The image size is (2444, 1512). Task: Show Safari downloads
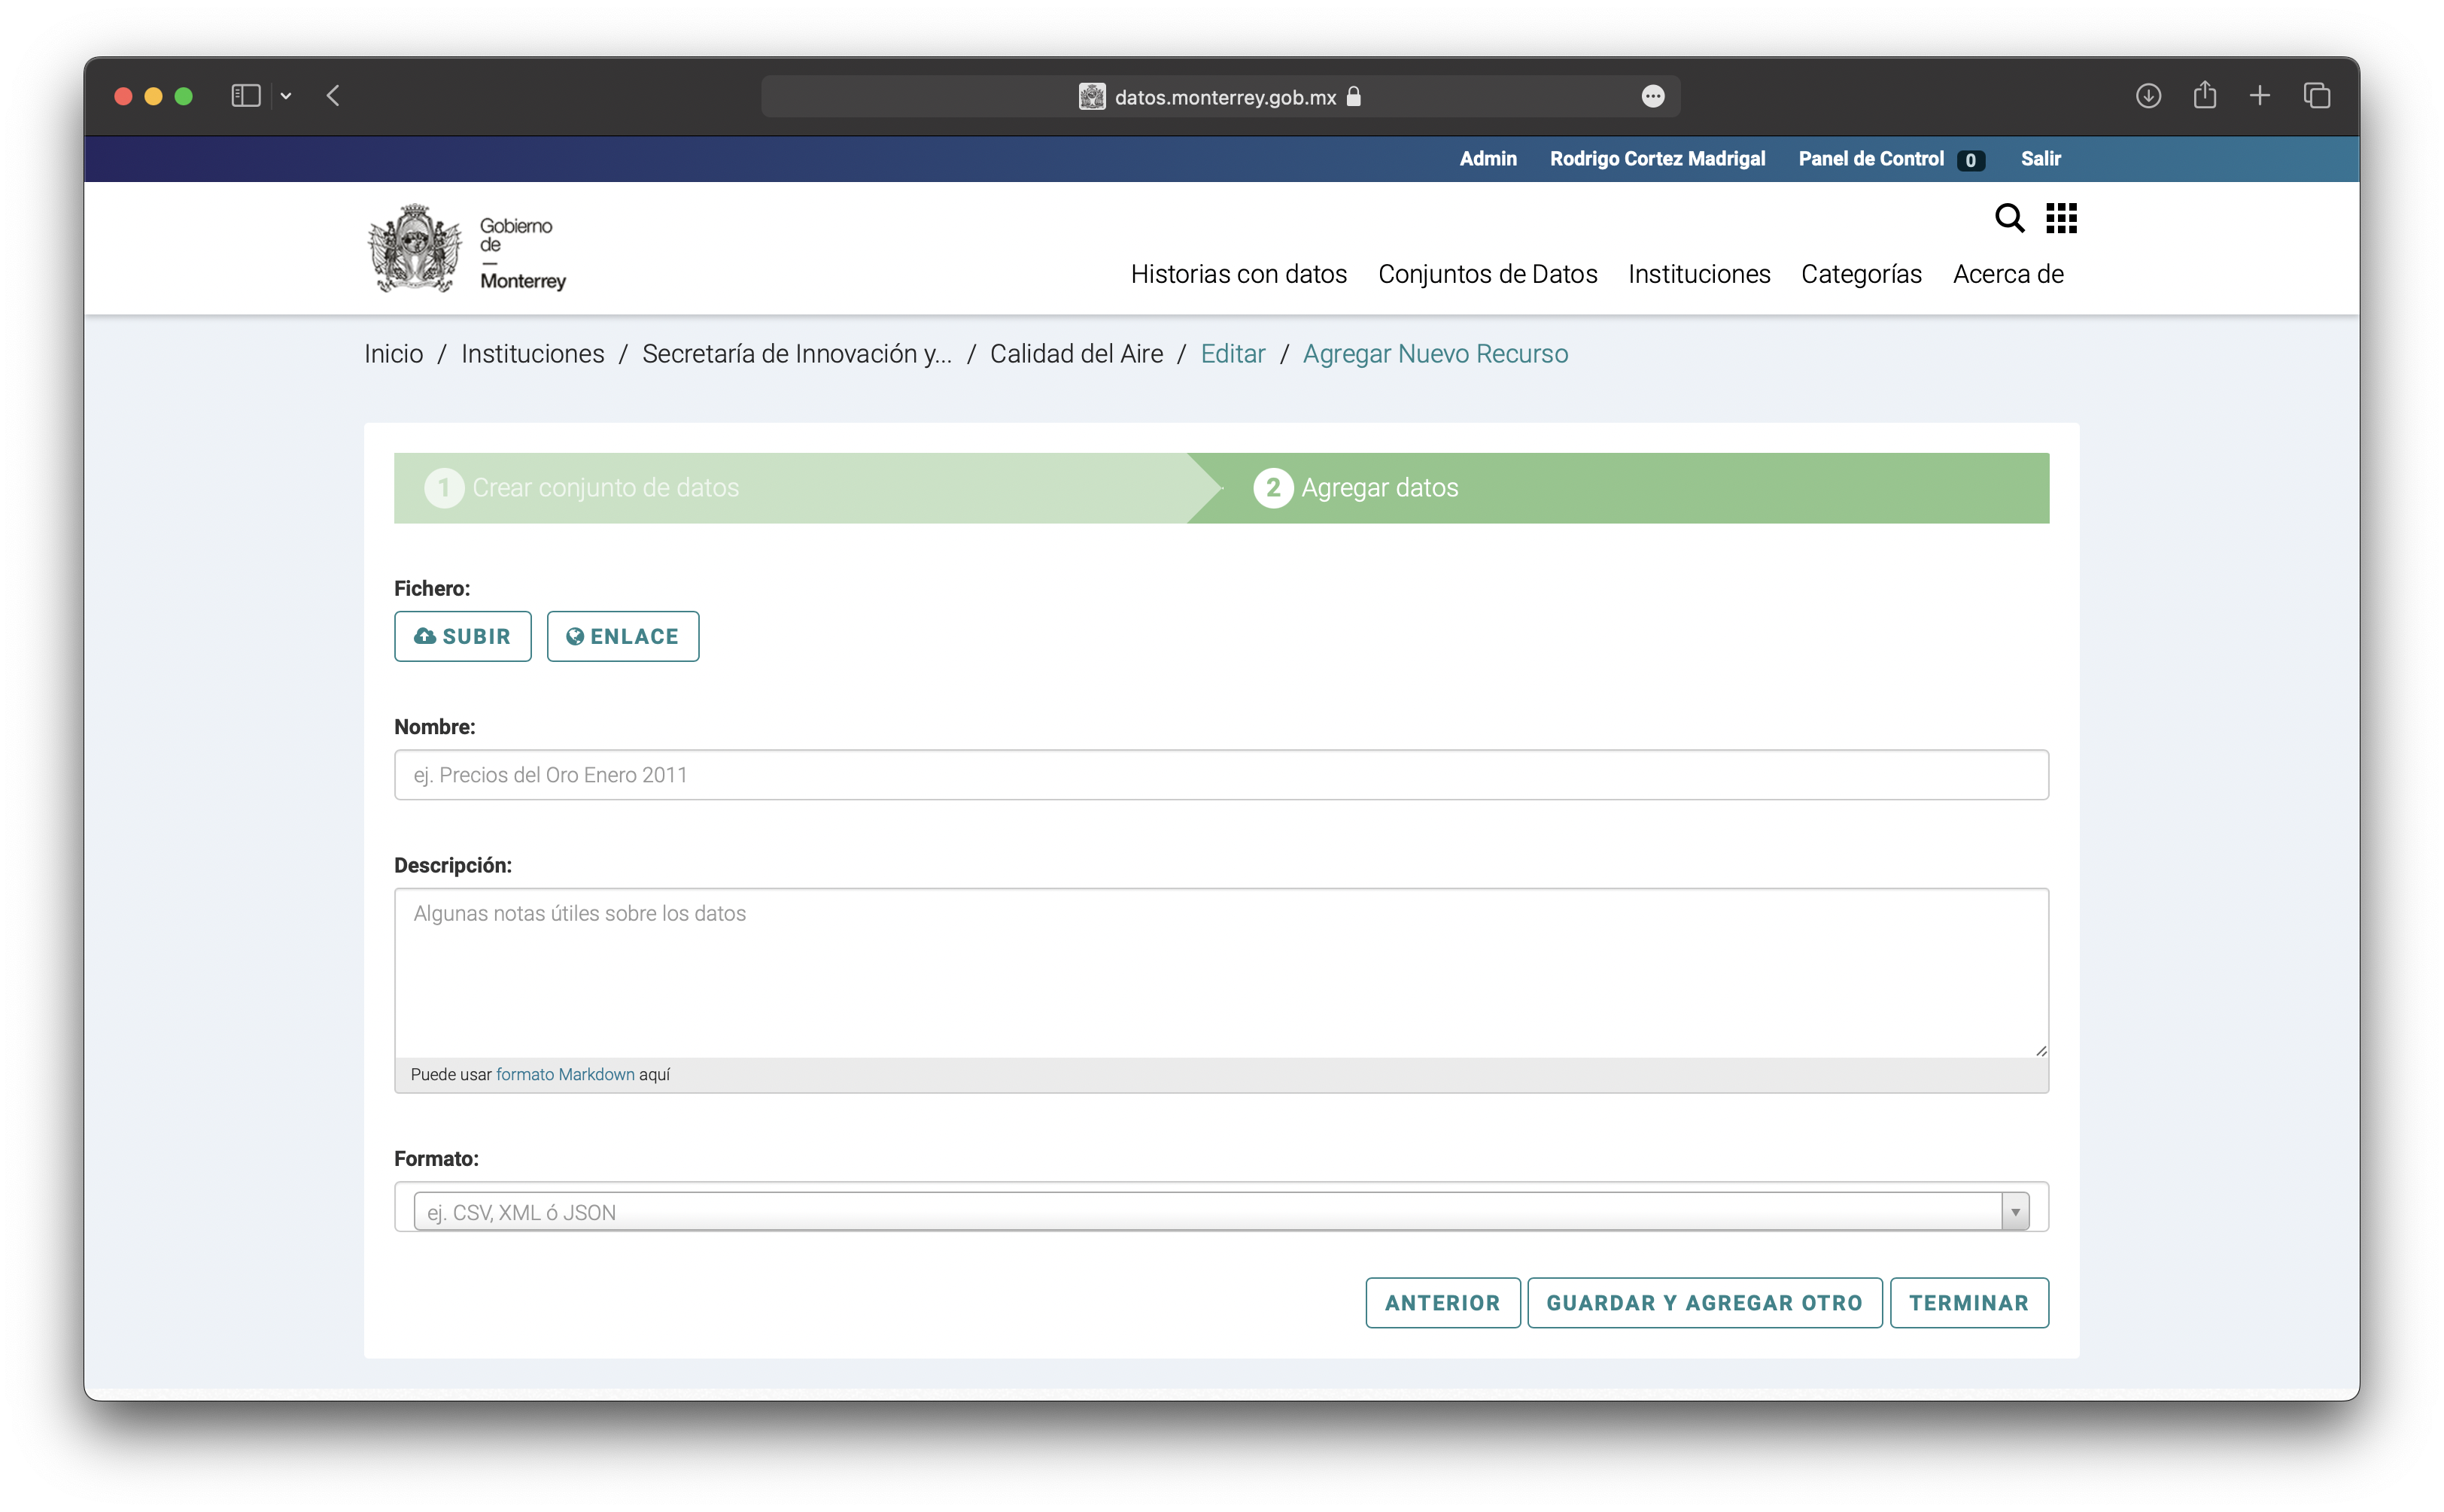2148,96
